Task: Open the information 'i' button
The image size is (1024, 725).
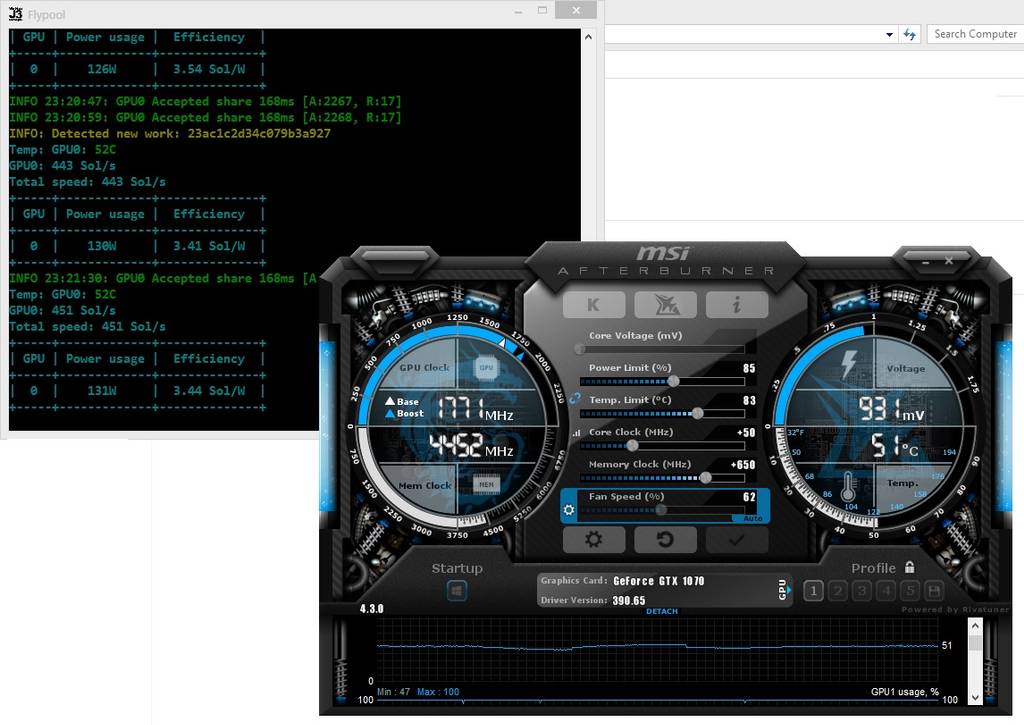Action: click(x=736, y=305)
